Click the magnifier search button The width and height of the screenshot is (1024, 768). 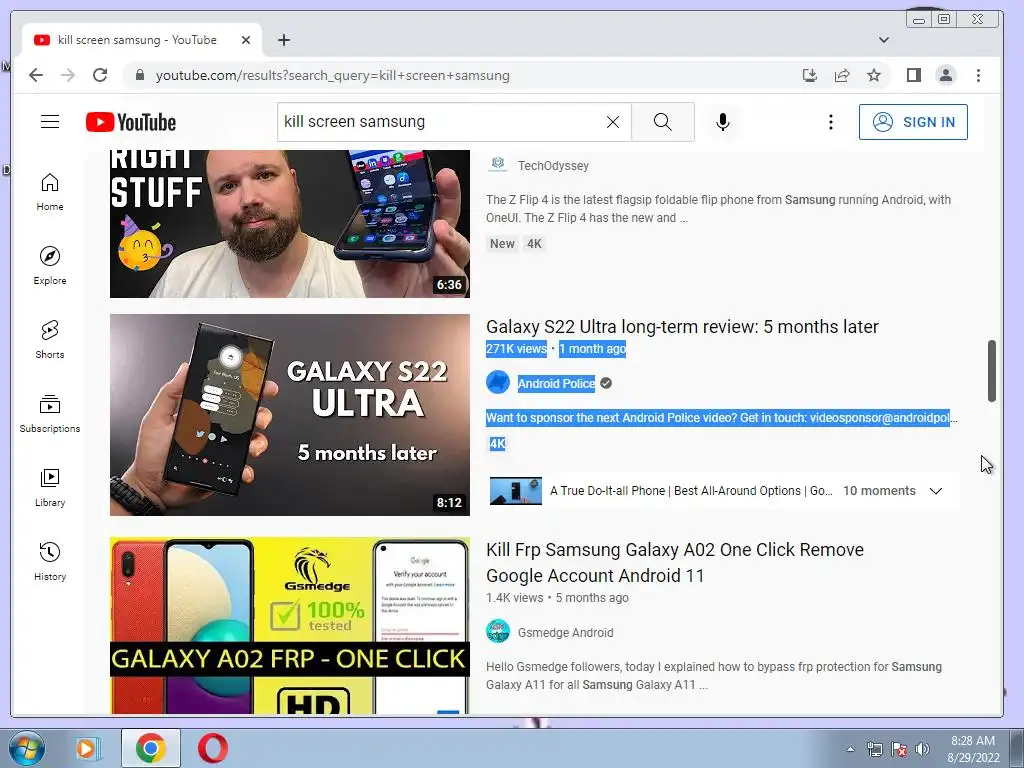tap(662, 122)
